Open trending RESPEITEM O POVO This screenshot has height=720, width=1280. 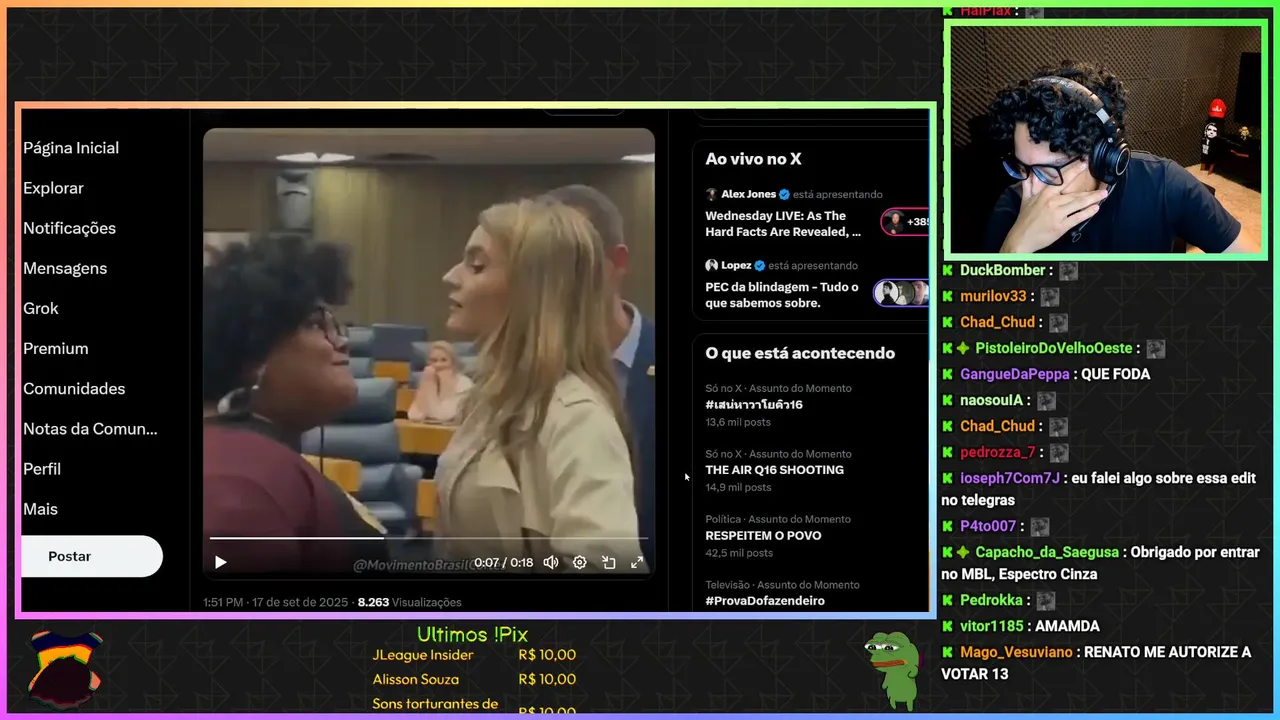pos(763,535)
